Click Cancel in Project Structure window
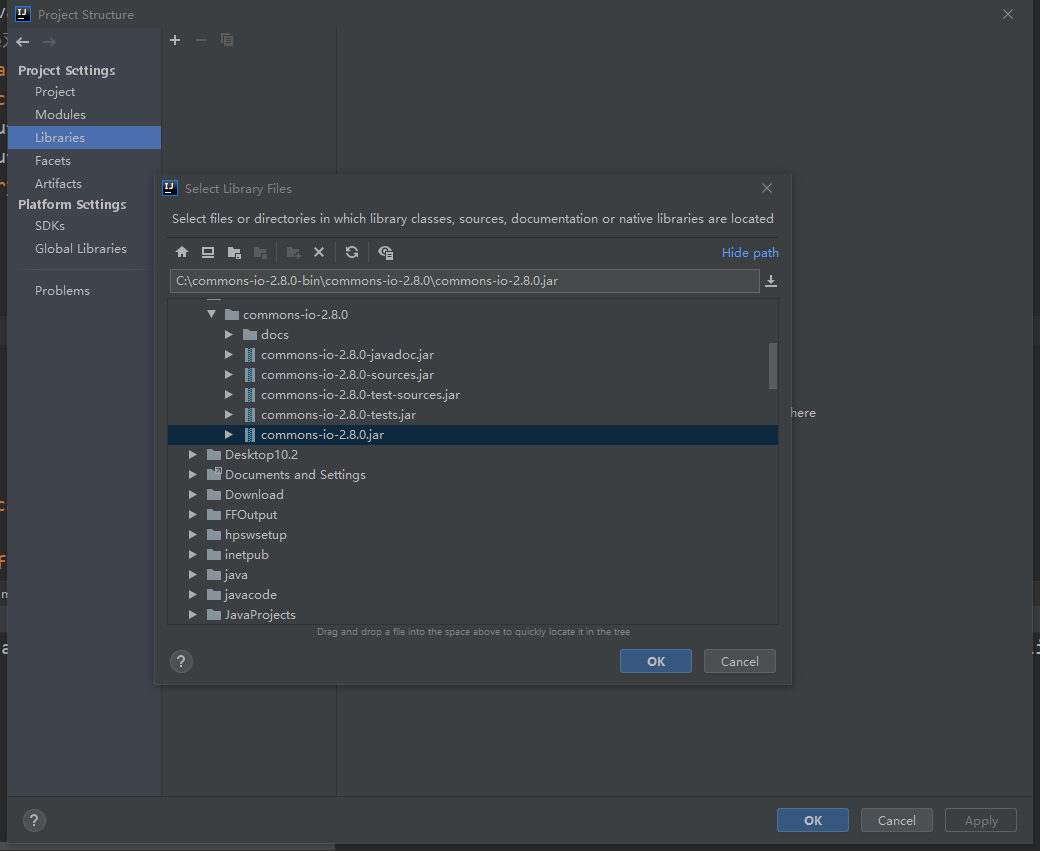This screenshot has height=851, width=1040. point(897,820)
